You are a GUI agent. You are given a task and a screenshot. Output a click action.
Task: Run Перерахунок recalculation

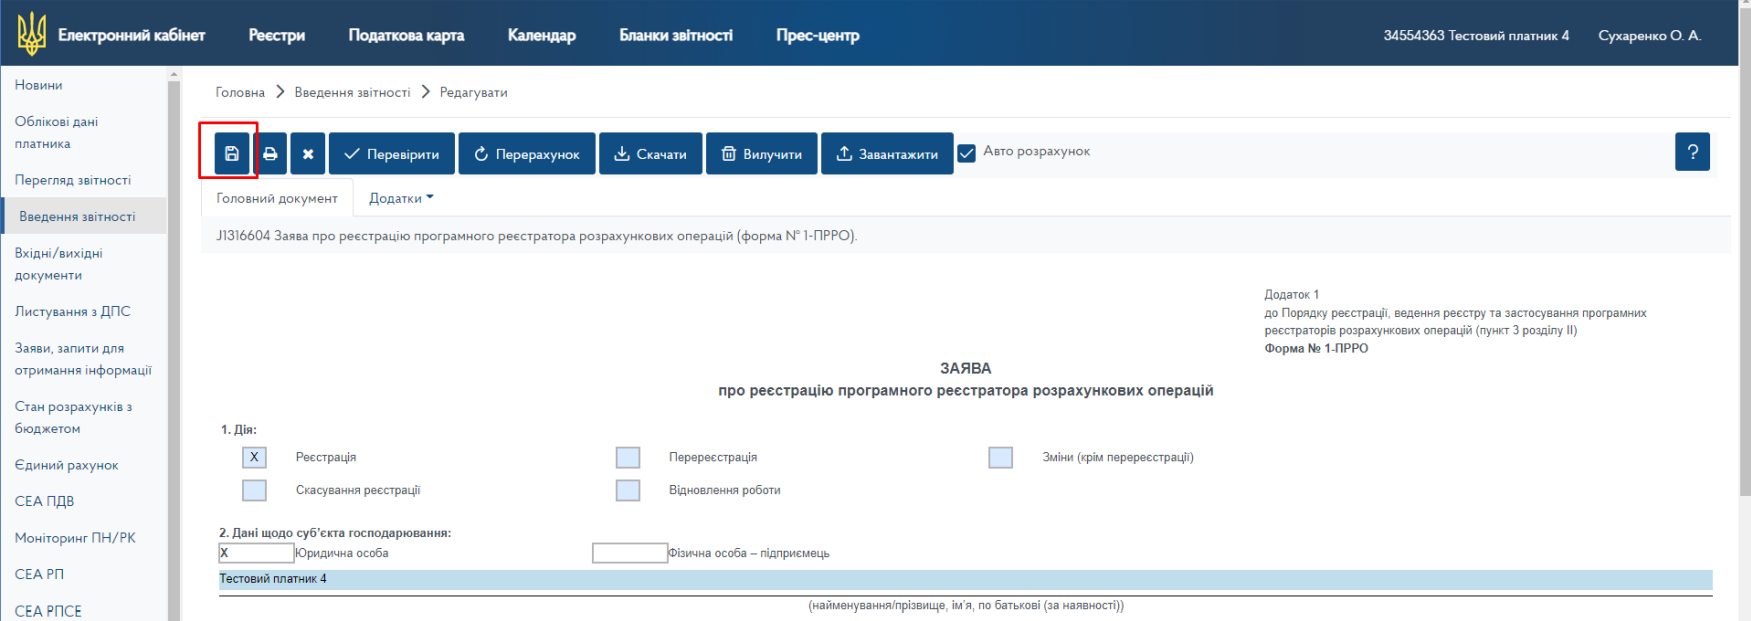(x=526, y=154)
